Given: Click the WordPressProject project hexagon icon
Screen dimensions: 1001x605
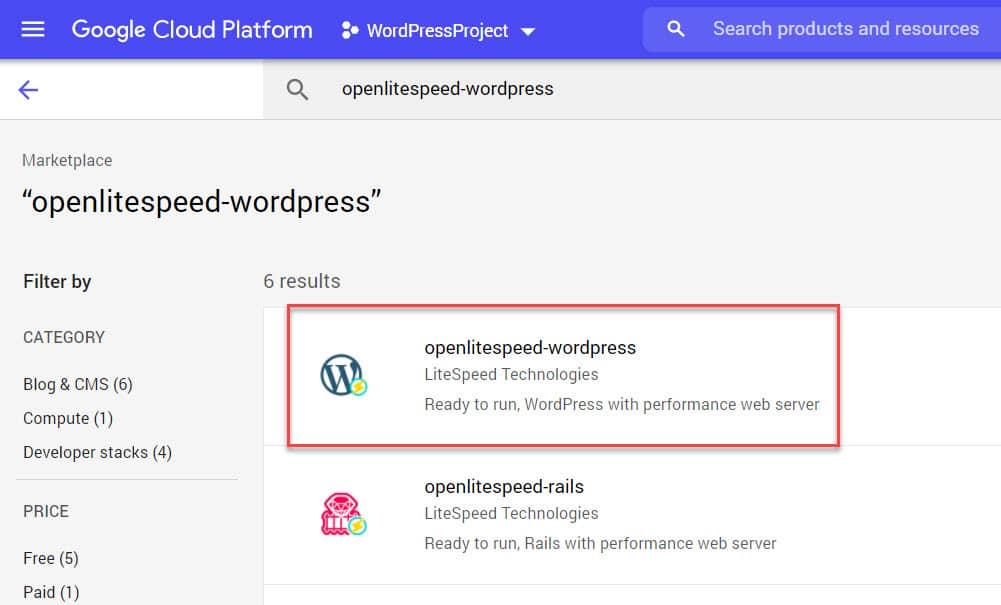Looking at the screenshot, I should [x=349, y=30].
